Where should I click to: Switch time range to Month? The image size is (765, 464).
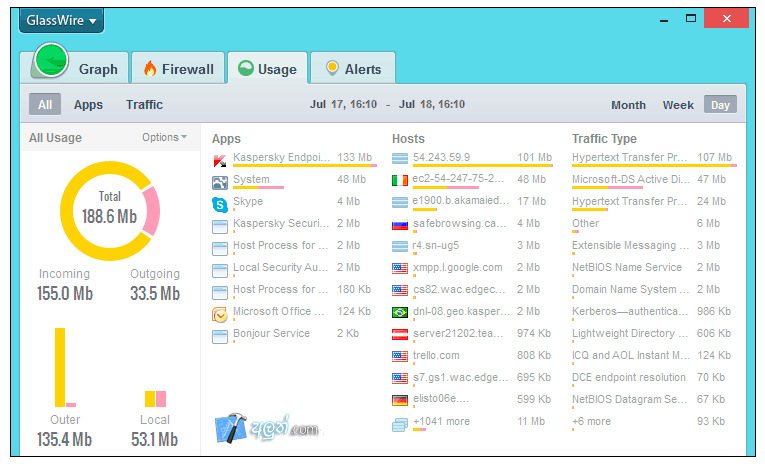point(628,105)
